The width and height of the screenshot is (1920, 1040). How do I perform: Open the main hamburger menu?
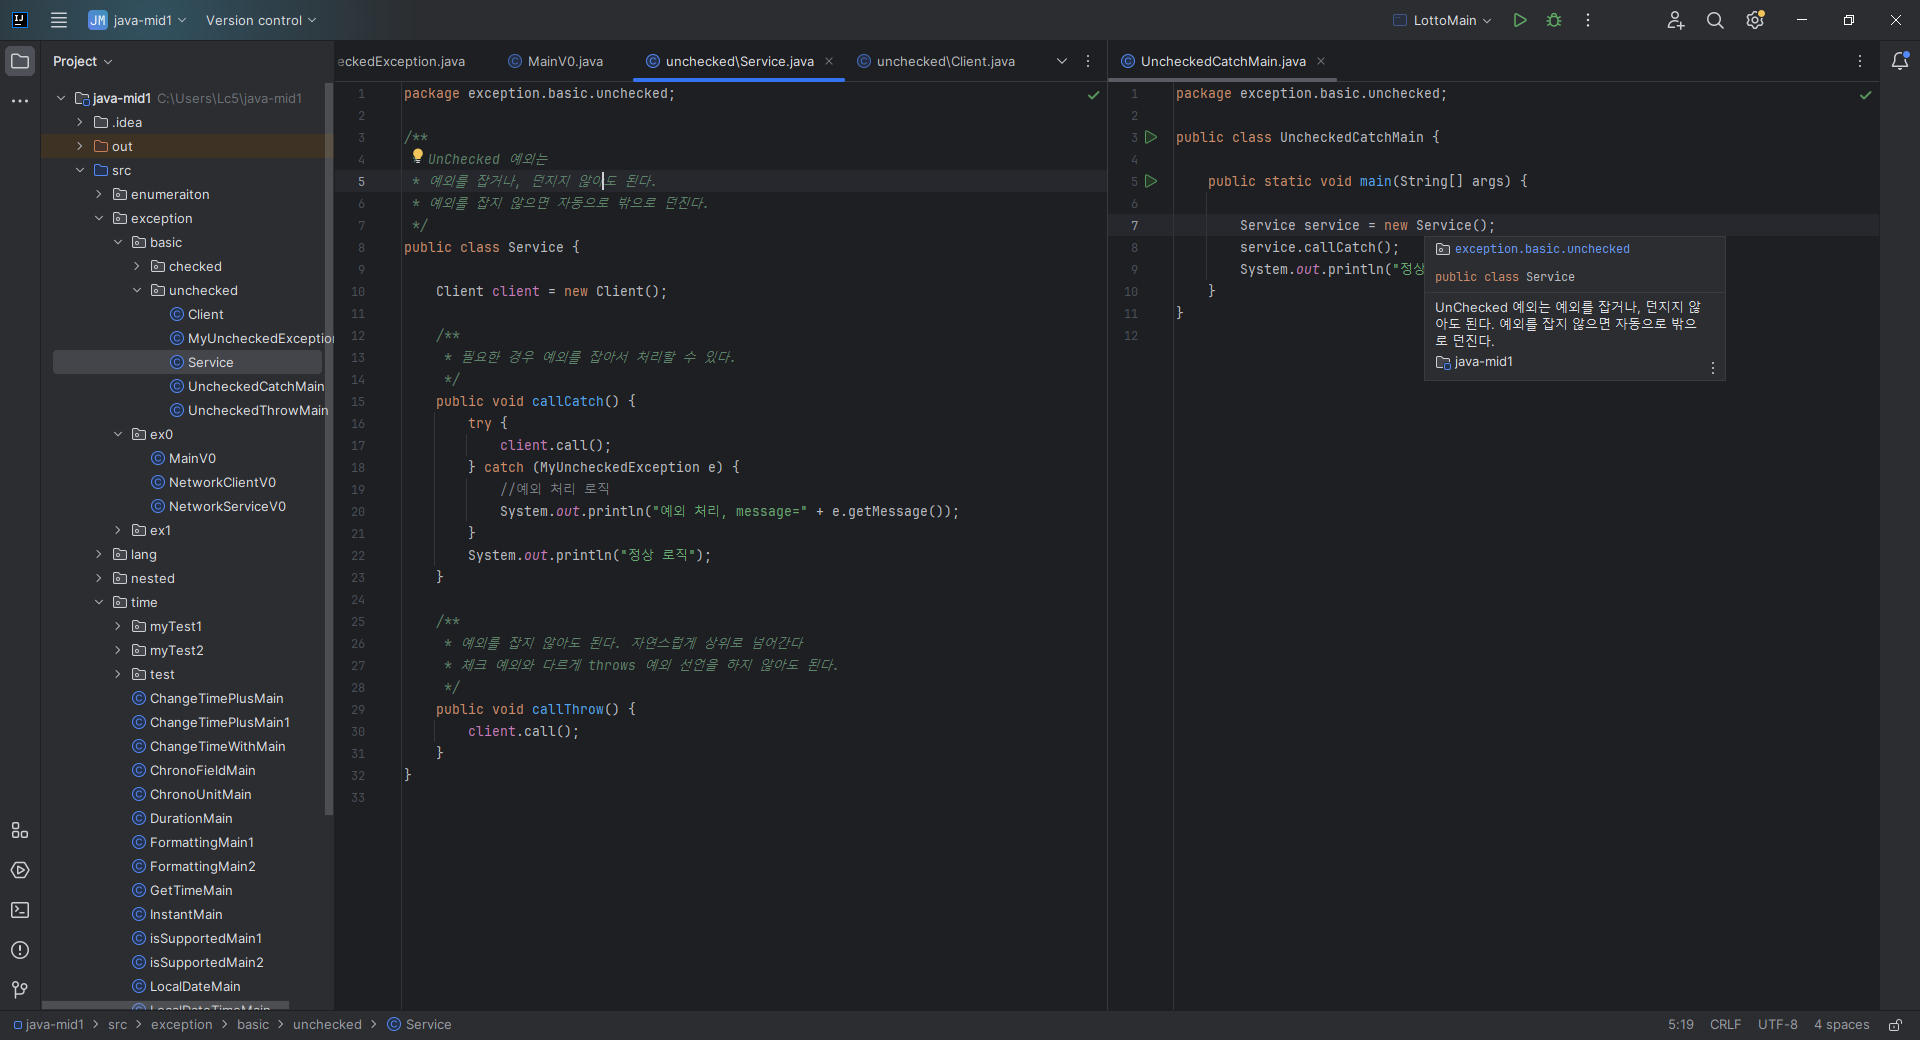pos(59,20)
